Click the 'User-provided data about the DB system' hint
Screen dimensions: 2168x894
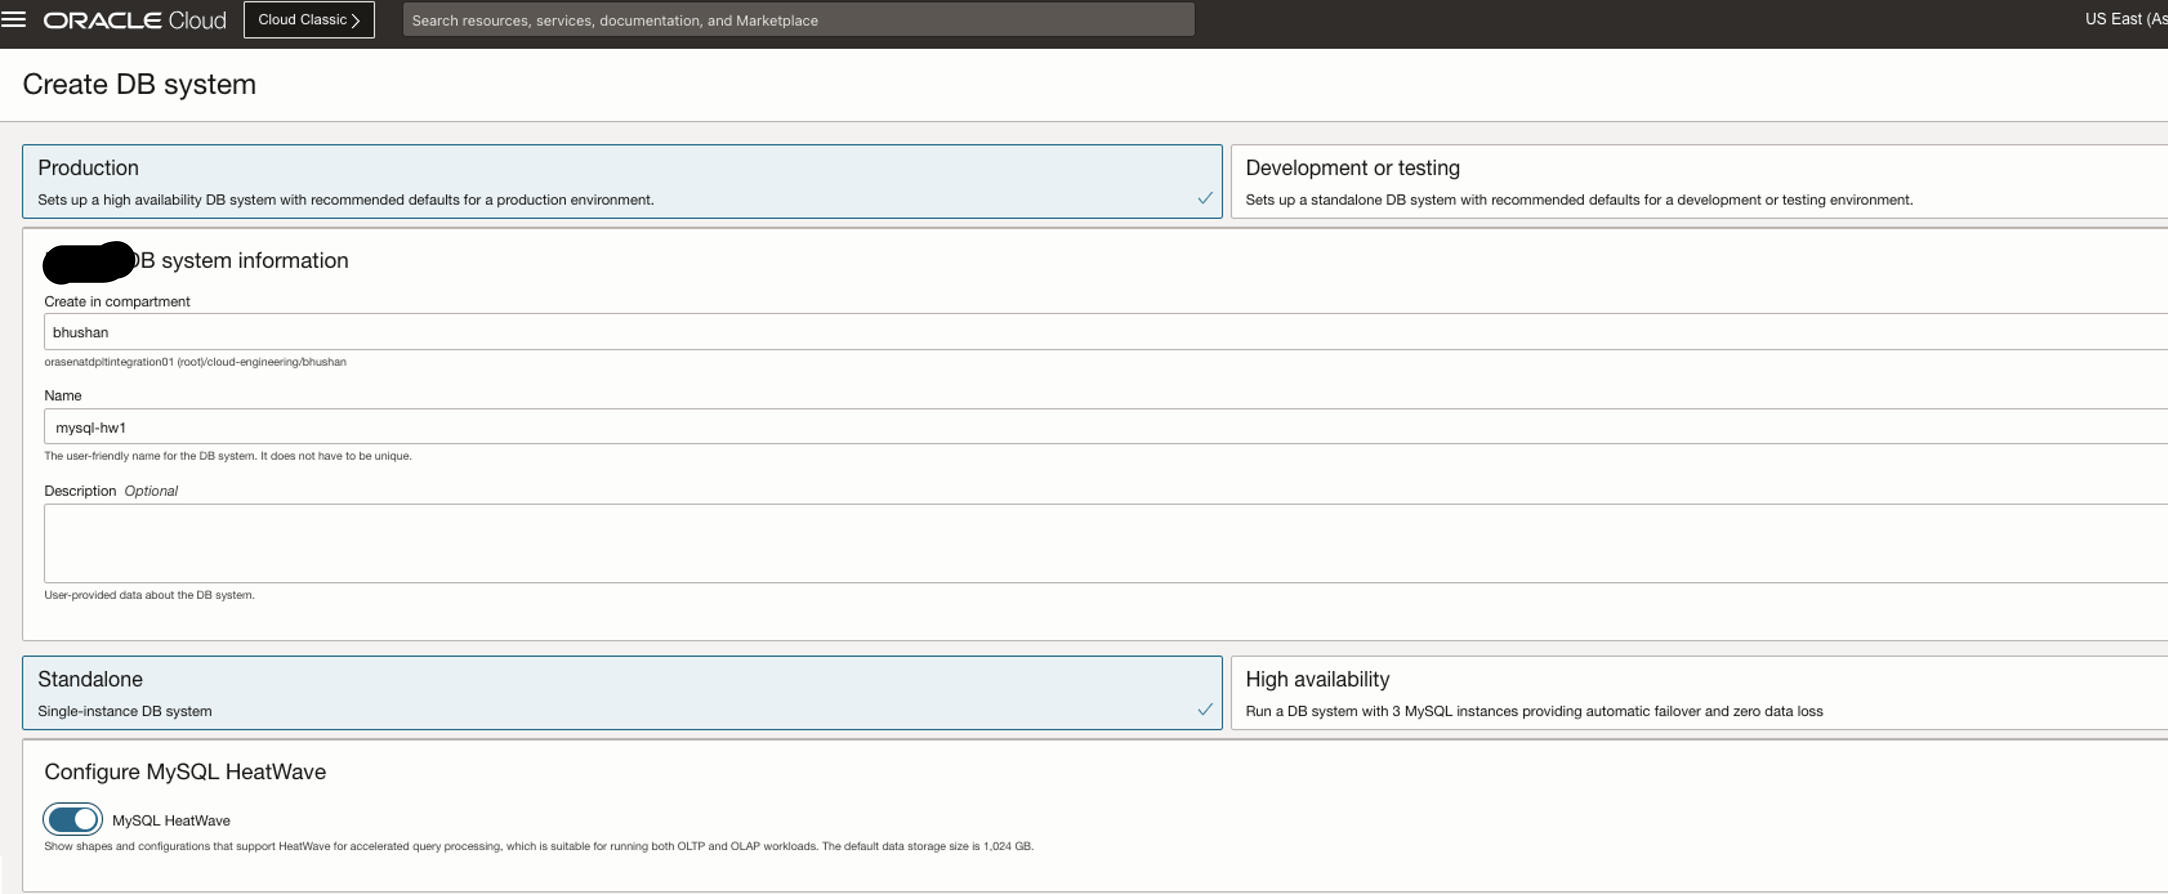[x=149, y=595]
